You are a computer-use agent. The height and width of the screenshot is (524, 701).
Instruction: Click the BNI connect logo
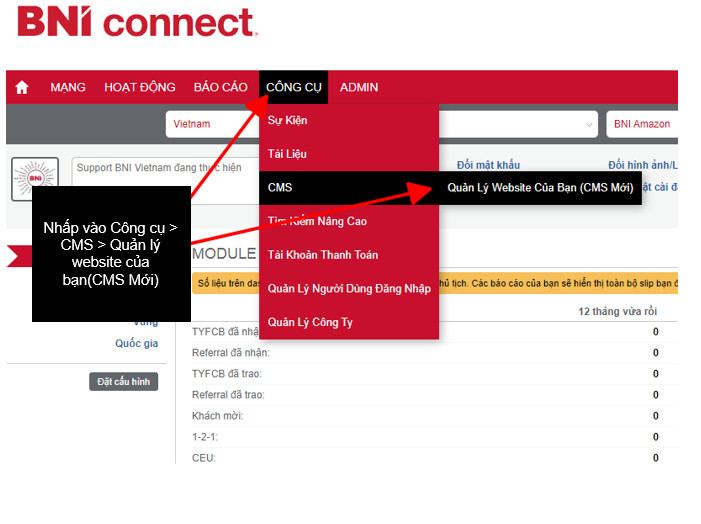point(138,21)
